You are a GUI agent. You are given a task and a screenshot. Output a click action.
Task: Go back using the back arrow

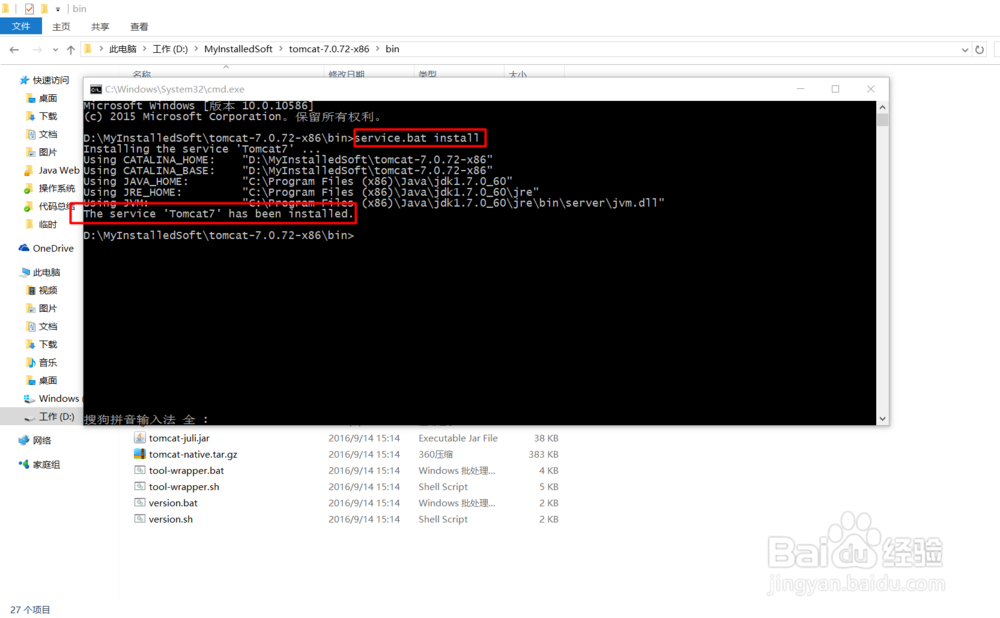14,49
